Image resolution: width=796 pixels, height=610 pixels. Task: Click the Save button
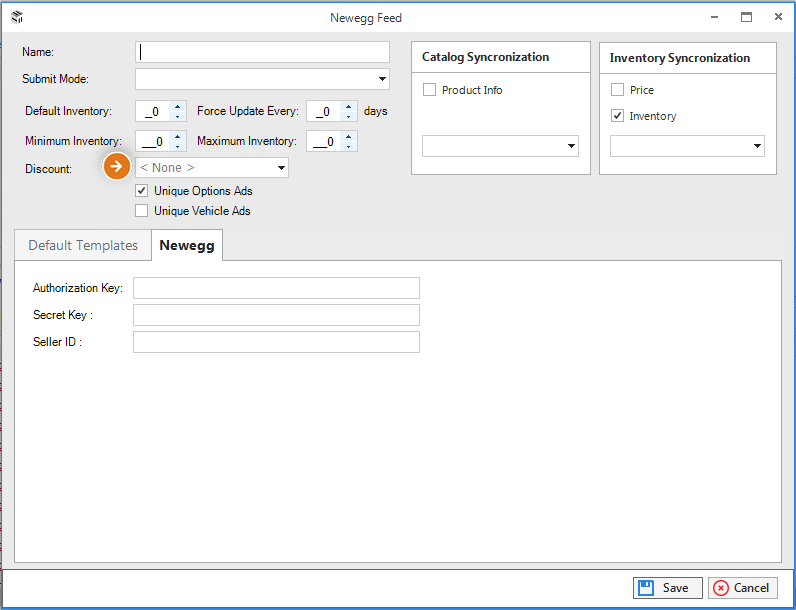click(x=668, y=588)
